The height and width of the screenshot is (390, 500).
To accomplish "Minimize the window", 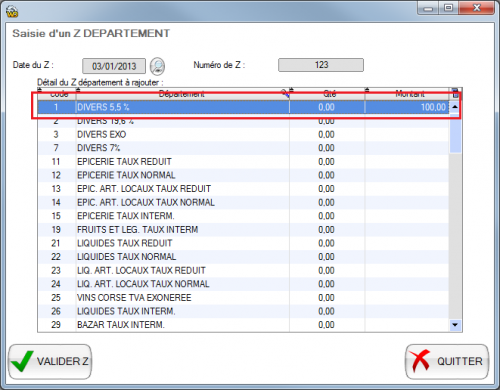I will click(x=429, y=8).
